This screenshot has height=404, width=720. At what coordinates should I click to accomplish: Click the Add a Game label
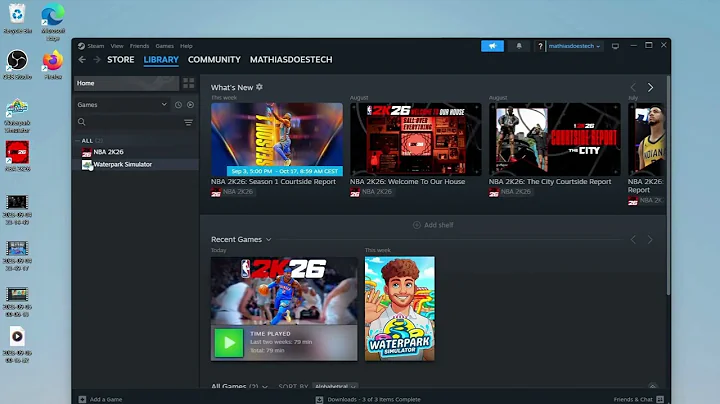pos(106,399)
